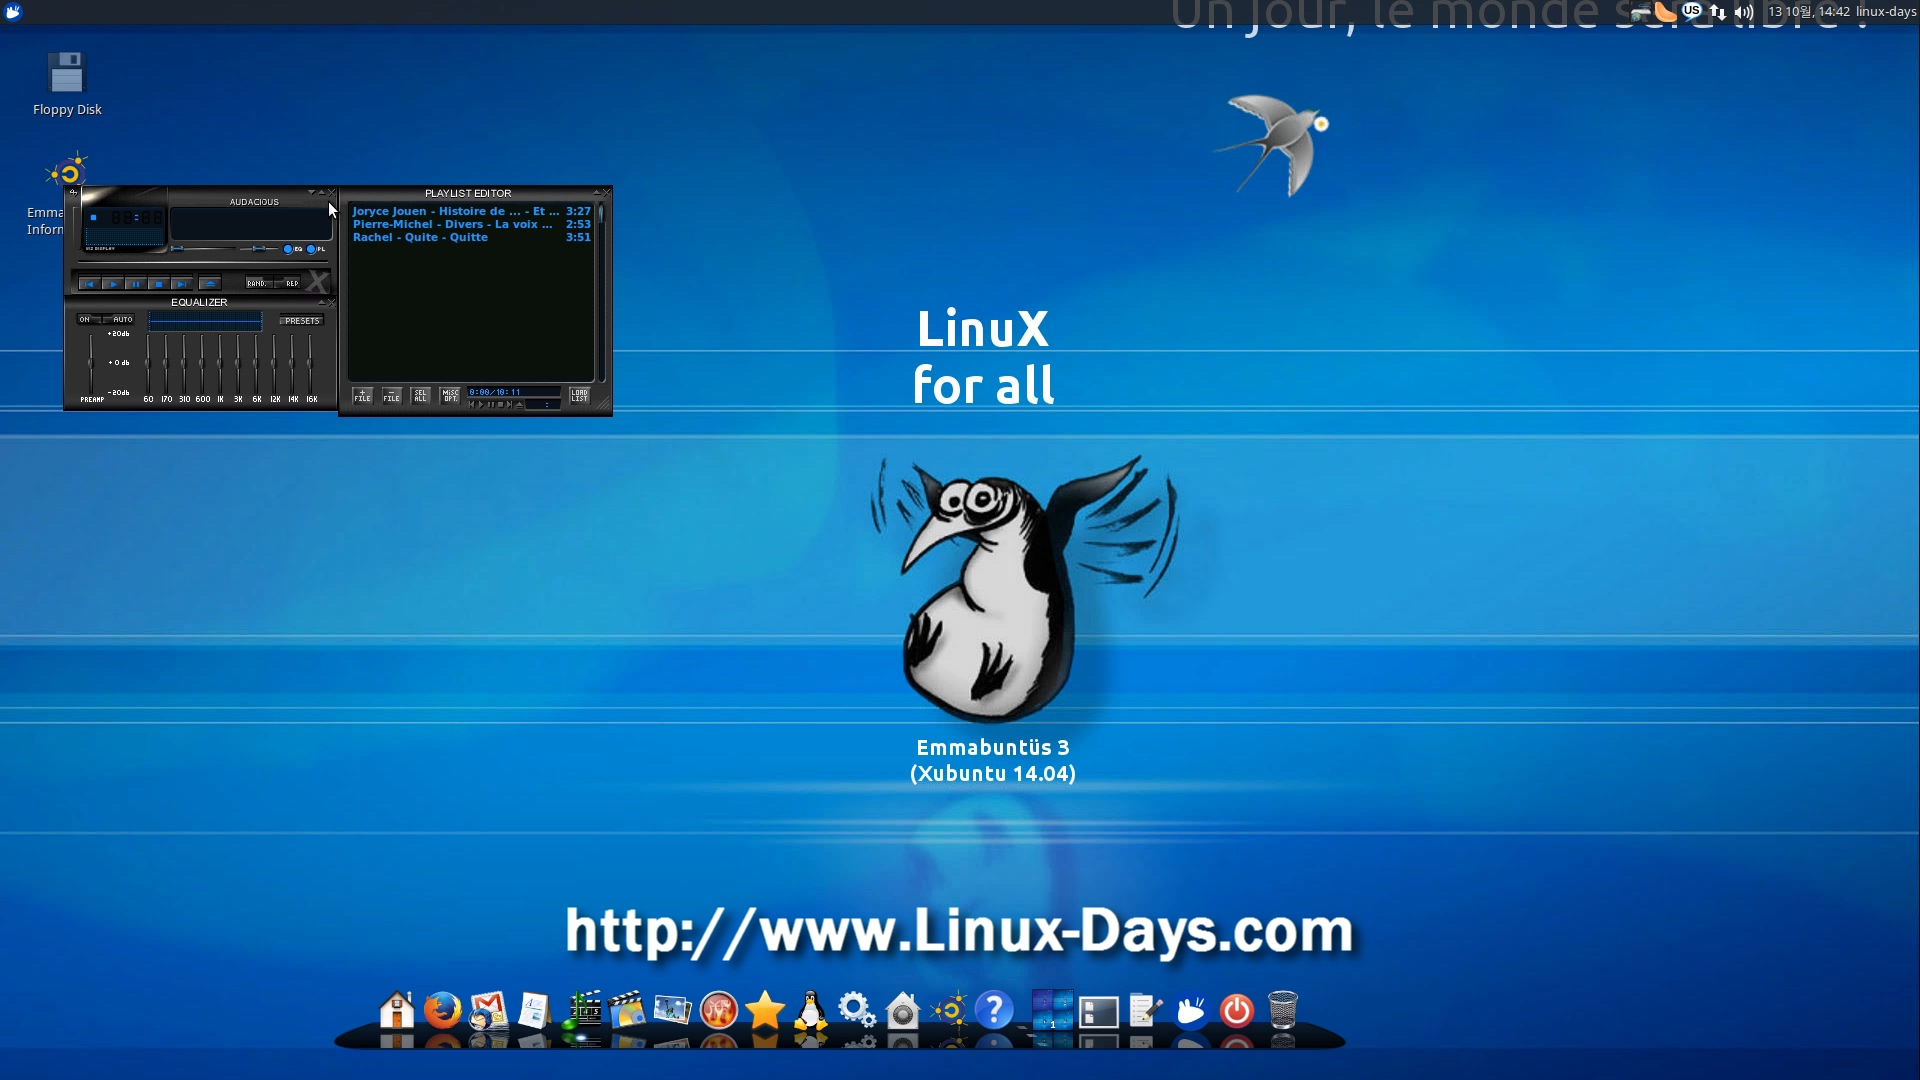
Task: Open the Trash icon in dock
Action: pyautogui.click(x=1283, y=1010)
